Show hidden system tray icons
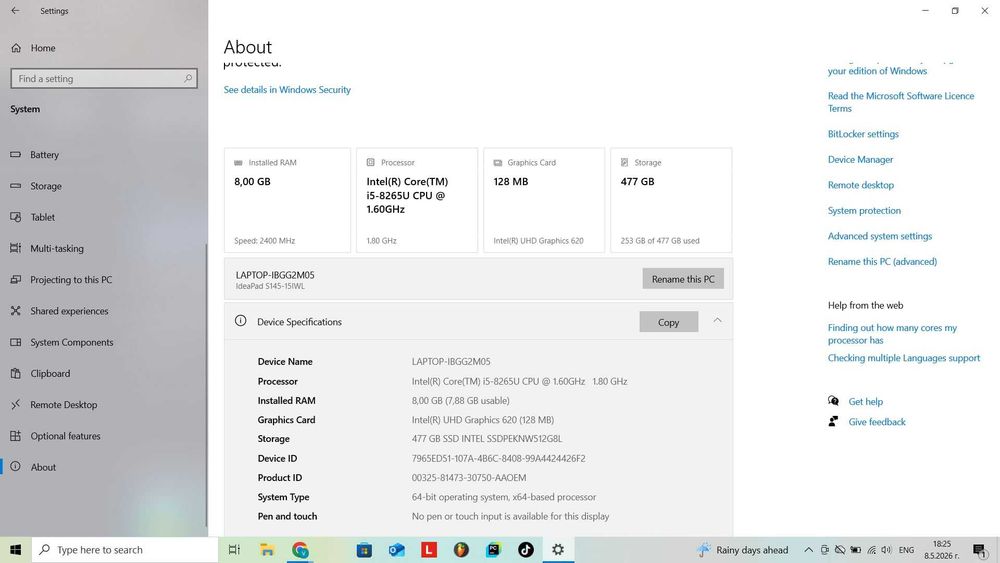 click(x=808, y=550)
